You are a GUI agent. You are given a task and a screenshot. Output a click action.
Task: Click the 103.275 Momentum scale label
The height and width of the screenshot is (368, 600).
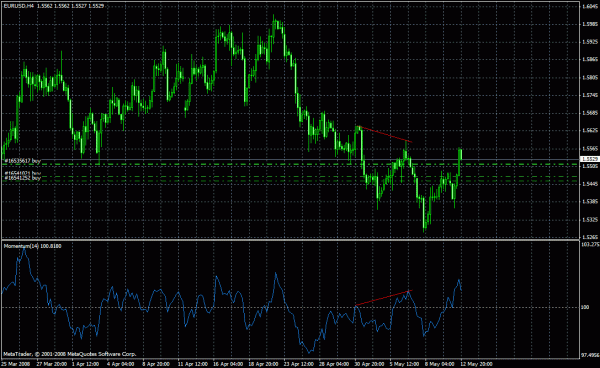coord(590,244)
